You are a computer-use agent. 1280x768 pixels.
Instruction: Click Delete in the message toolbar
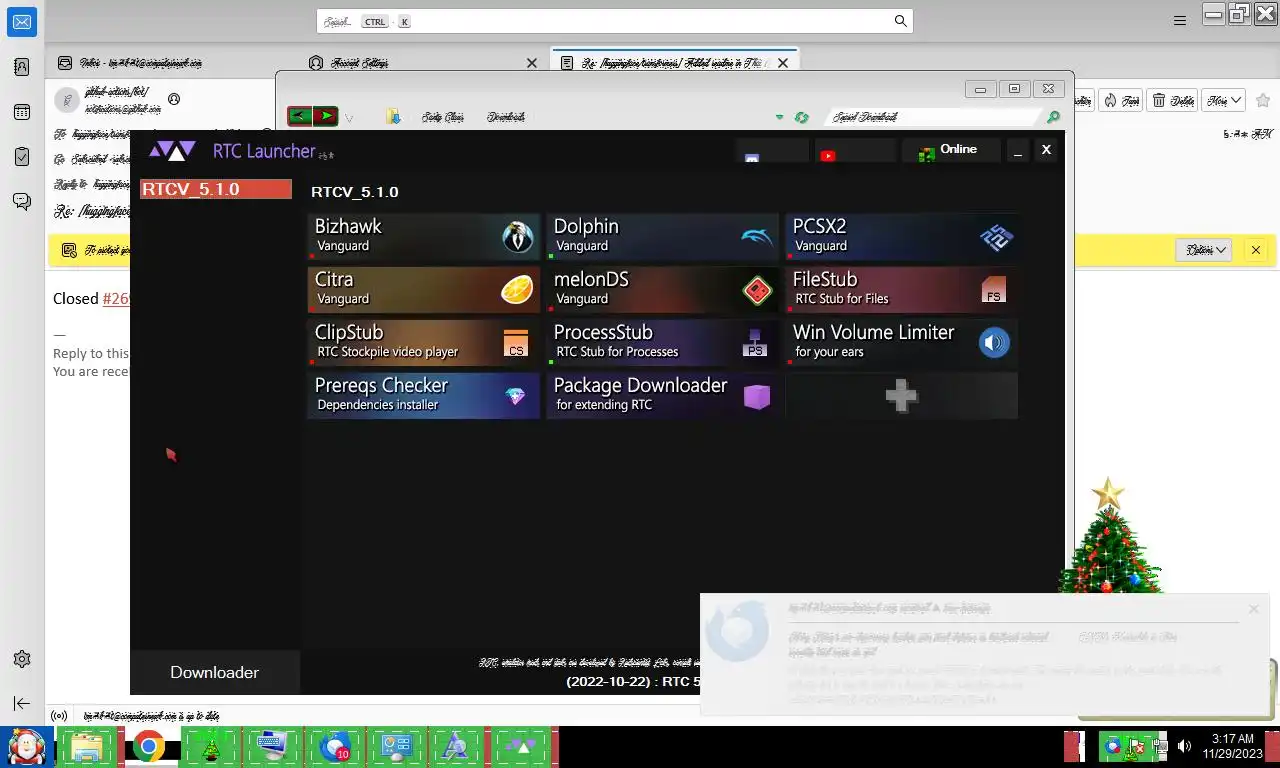click(x=1173, y=100)
